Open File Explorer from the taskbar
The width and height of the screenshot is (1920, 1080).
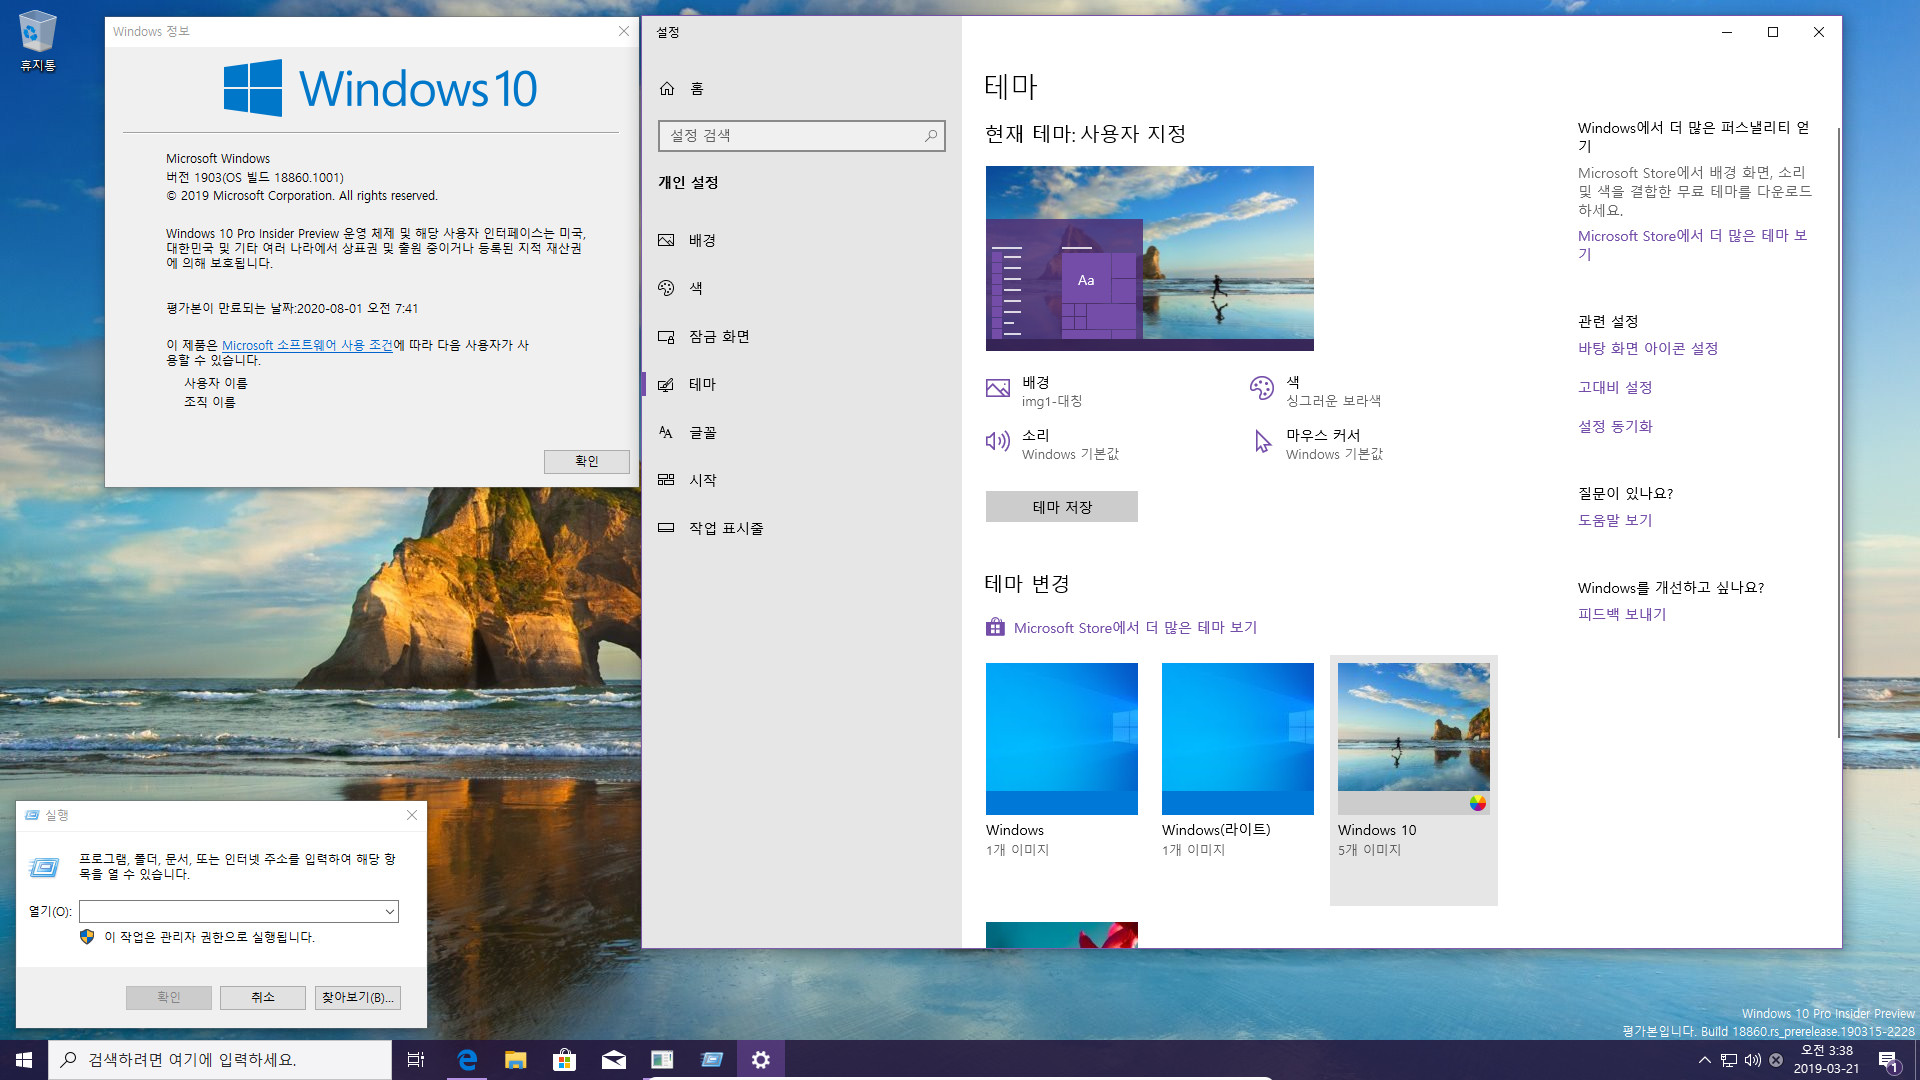(x=515, y=1060)
